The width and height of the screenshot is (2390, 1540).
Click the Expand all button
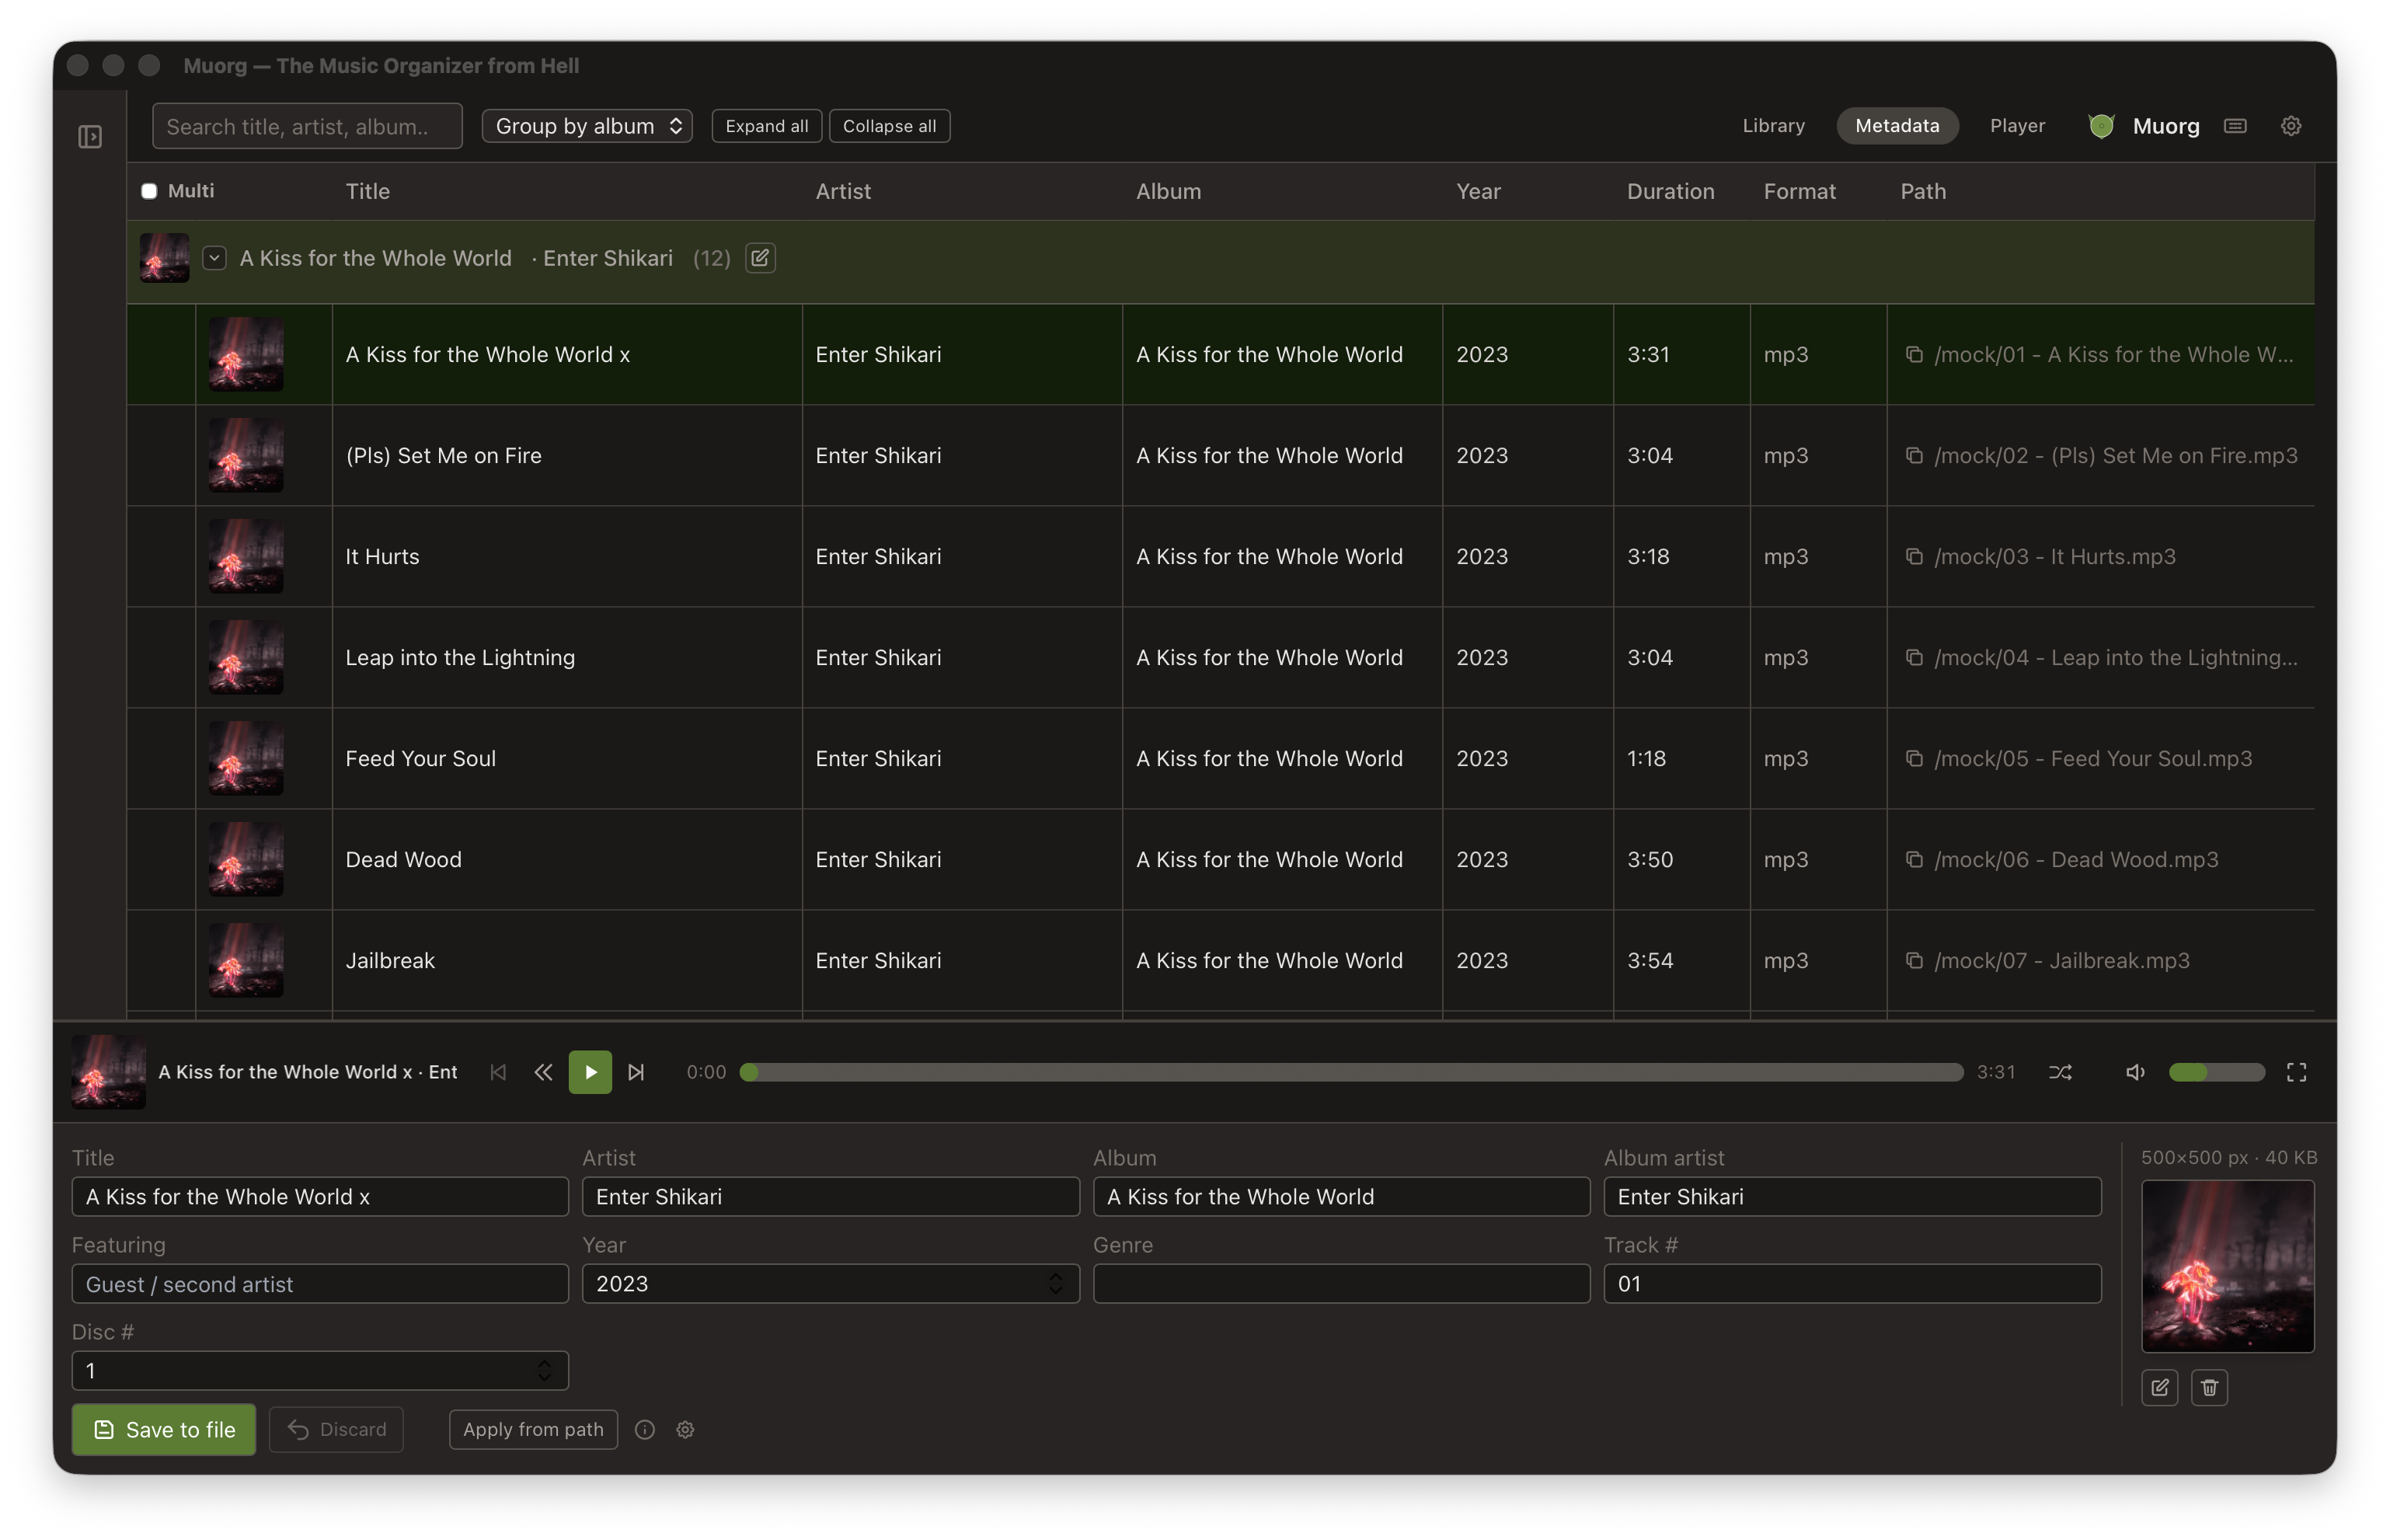(766, 125)
